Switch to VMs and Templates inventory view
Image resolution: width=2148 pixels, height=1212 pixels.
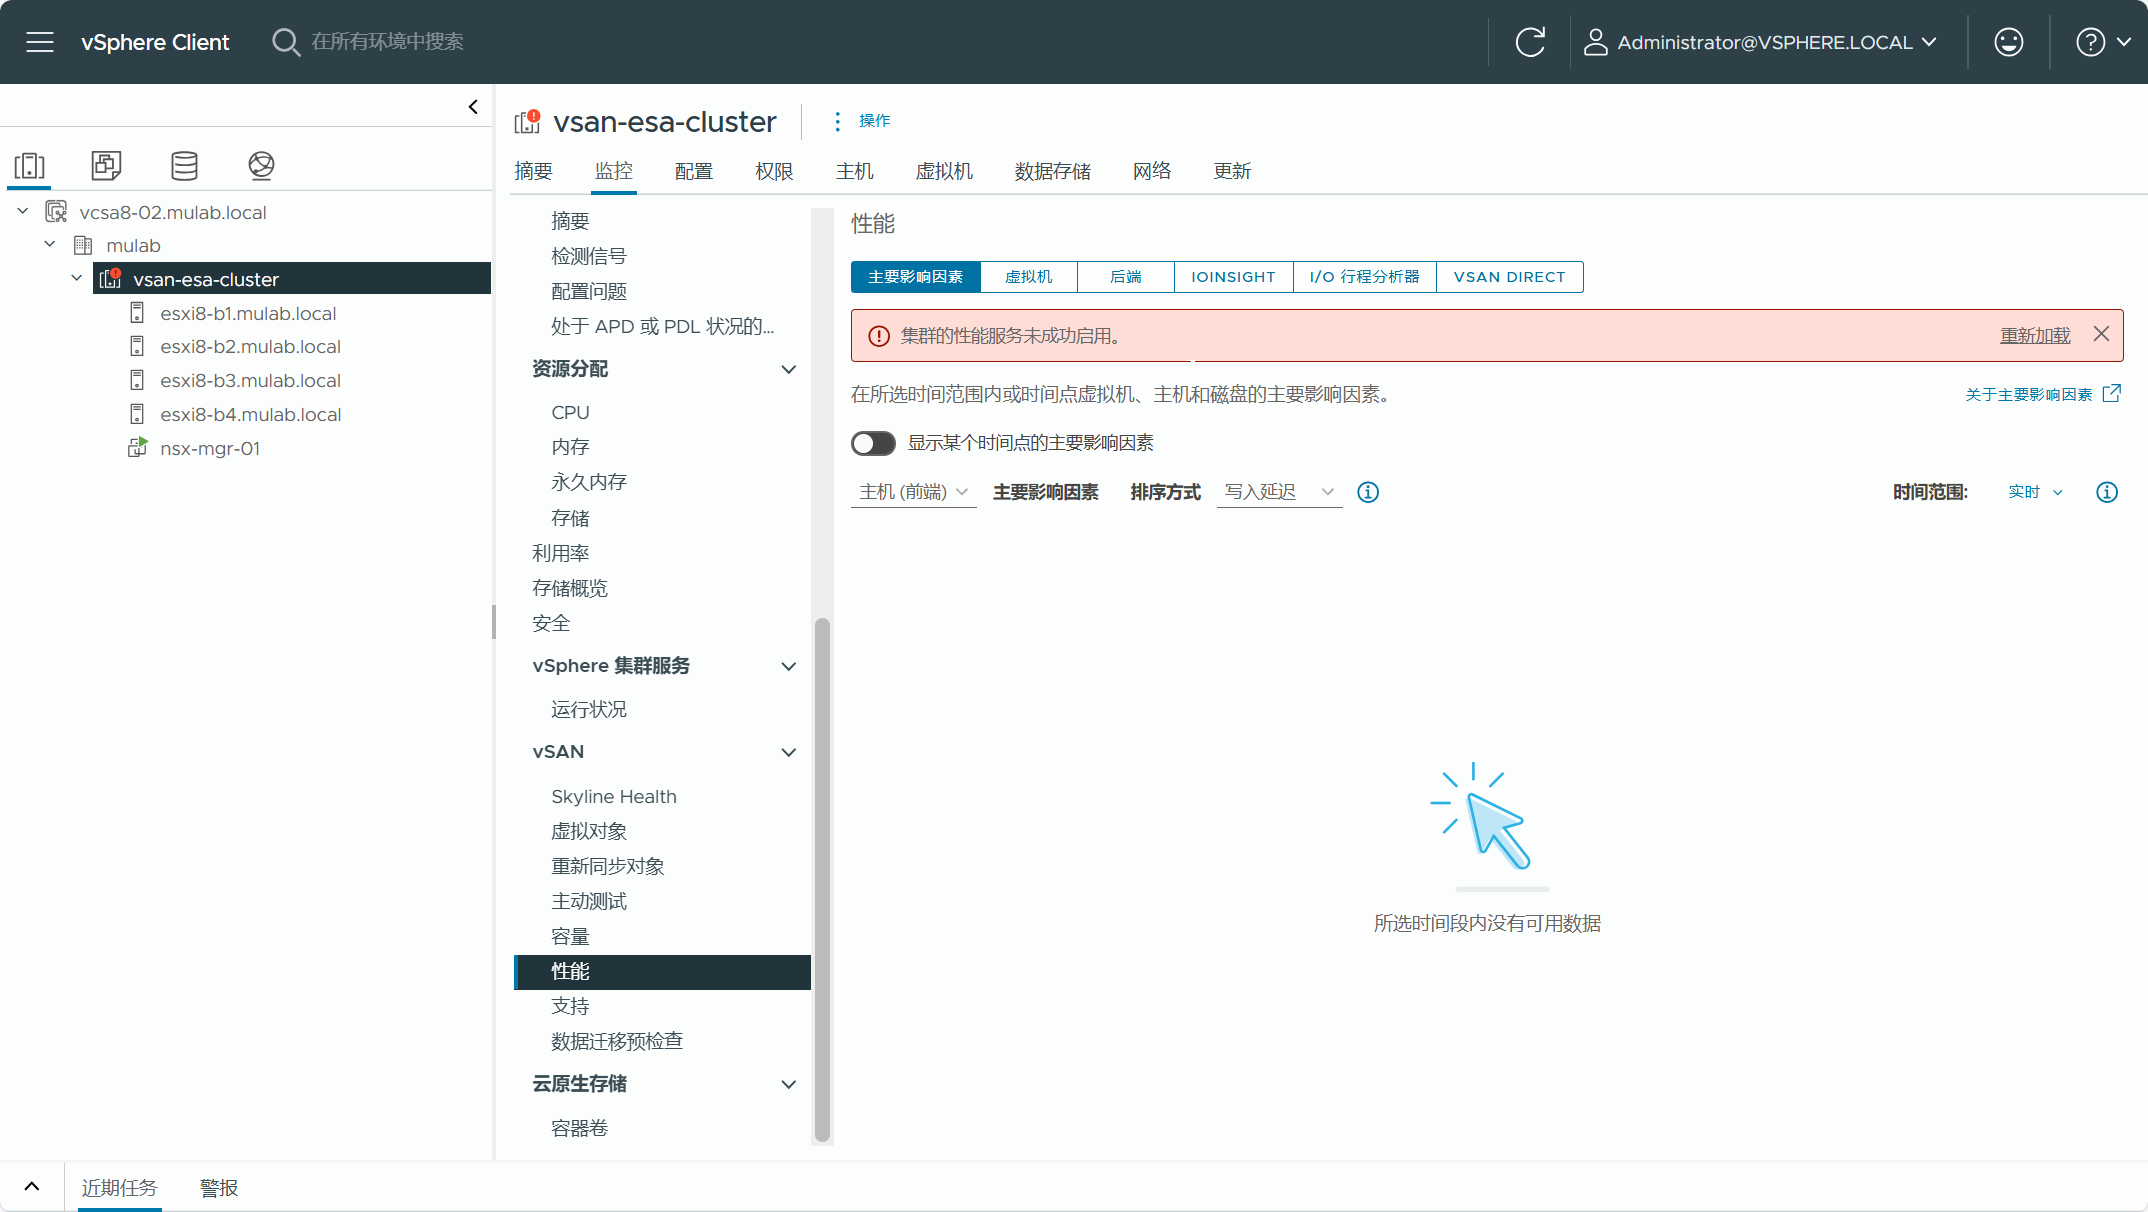(106, 166)
